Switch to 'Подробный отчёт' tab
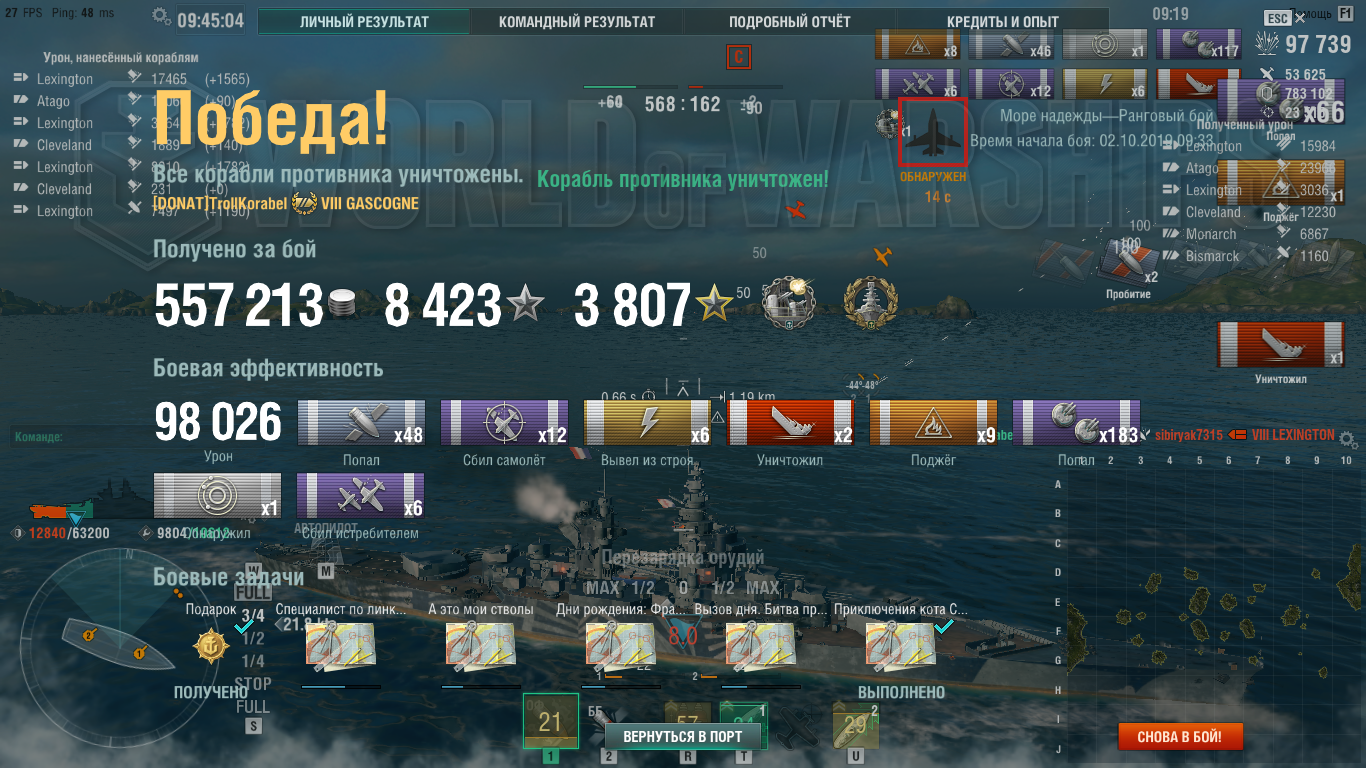1366x768 pixels. pyautogui.click(x=789, y=22)
